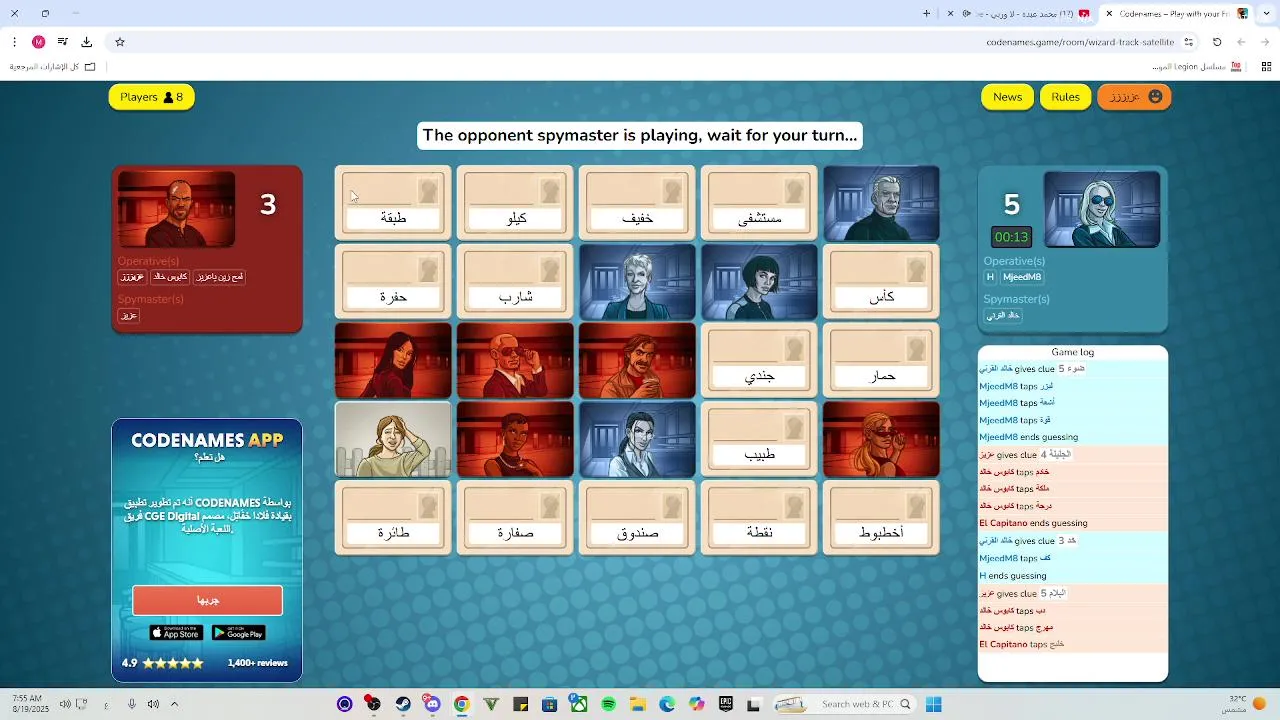Tap the word card صندوق
Screen dimensions: 1280x720
637,518
